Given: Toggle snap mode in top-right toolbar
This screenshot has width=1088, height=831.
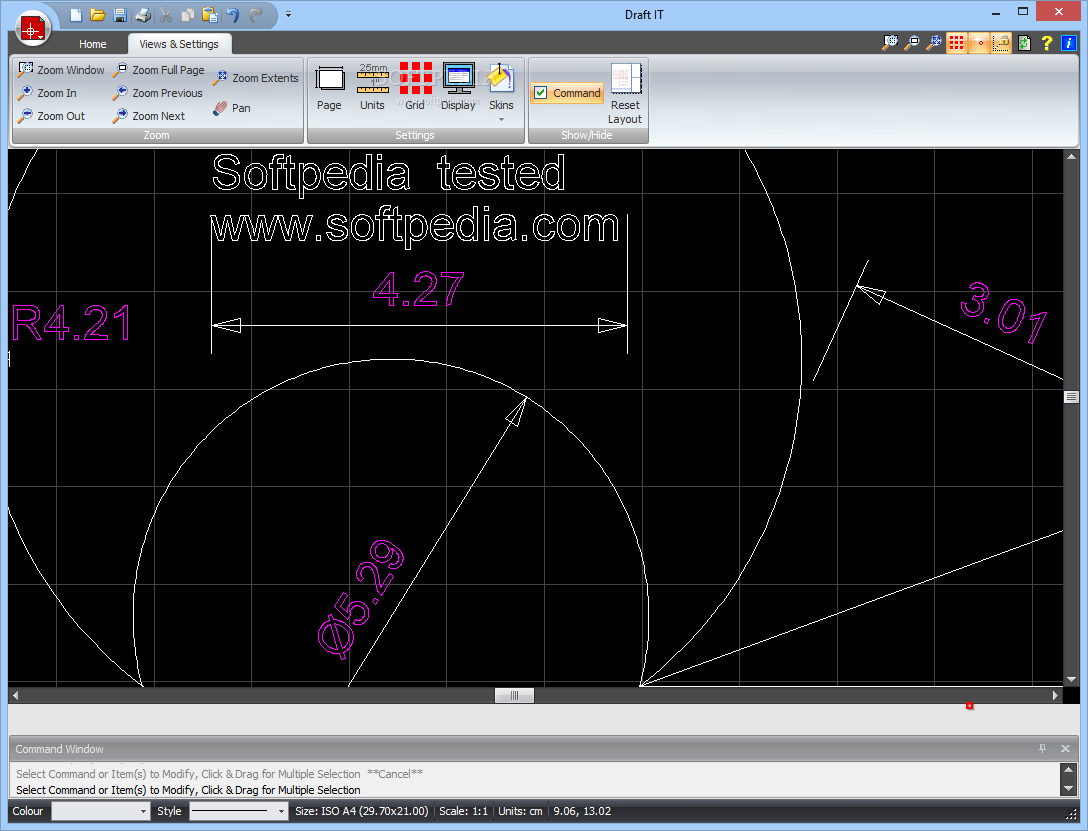Looking at the screenshot, I should click(x=979, y=43).
